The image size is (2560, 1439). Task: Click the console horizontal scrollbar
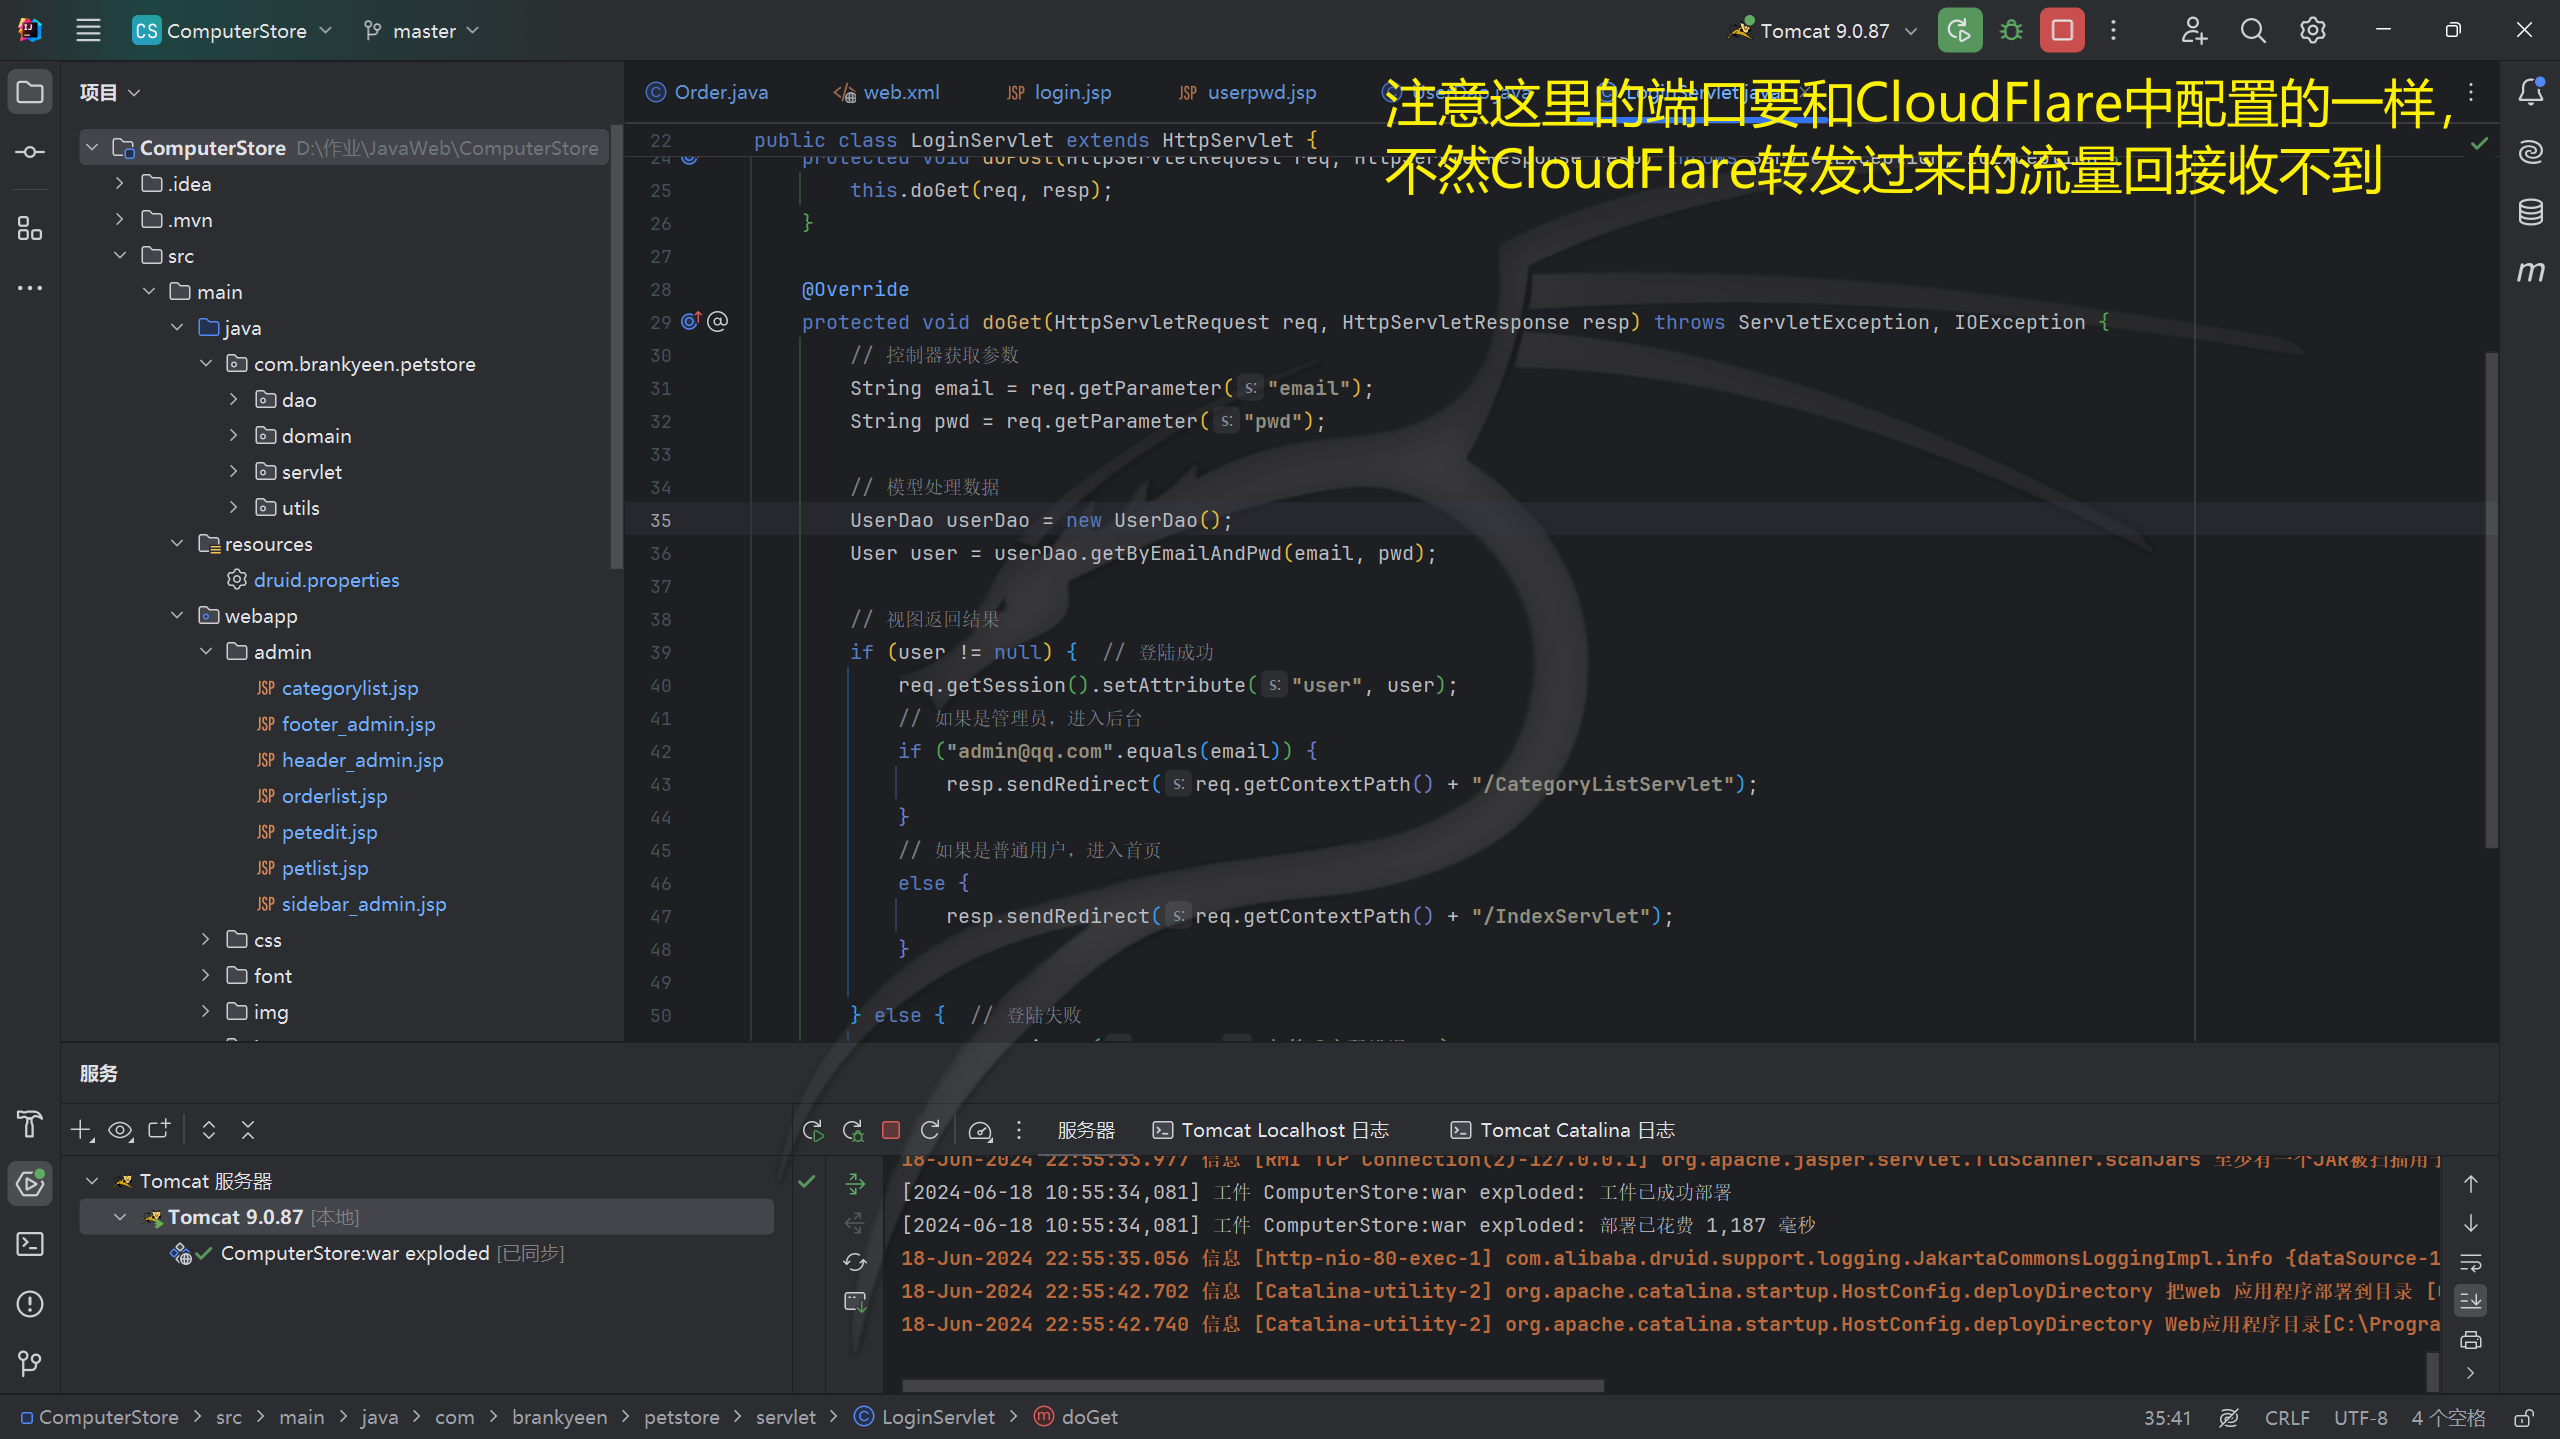tap(1252, 1386)
